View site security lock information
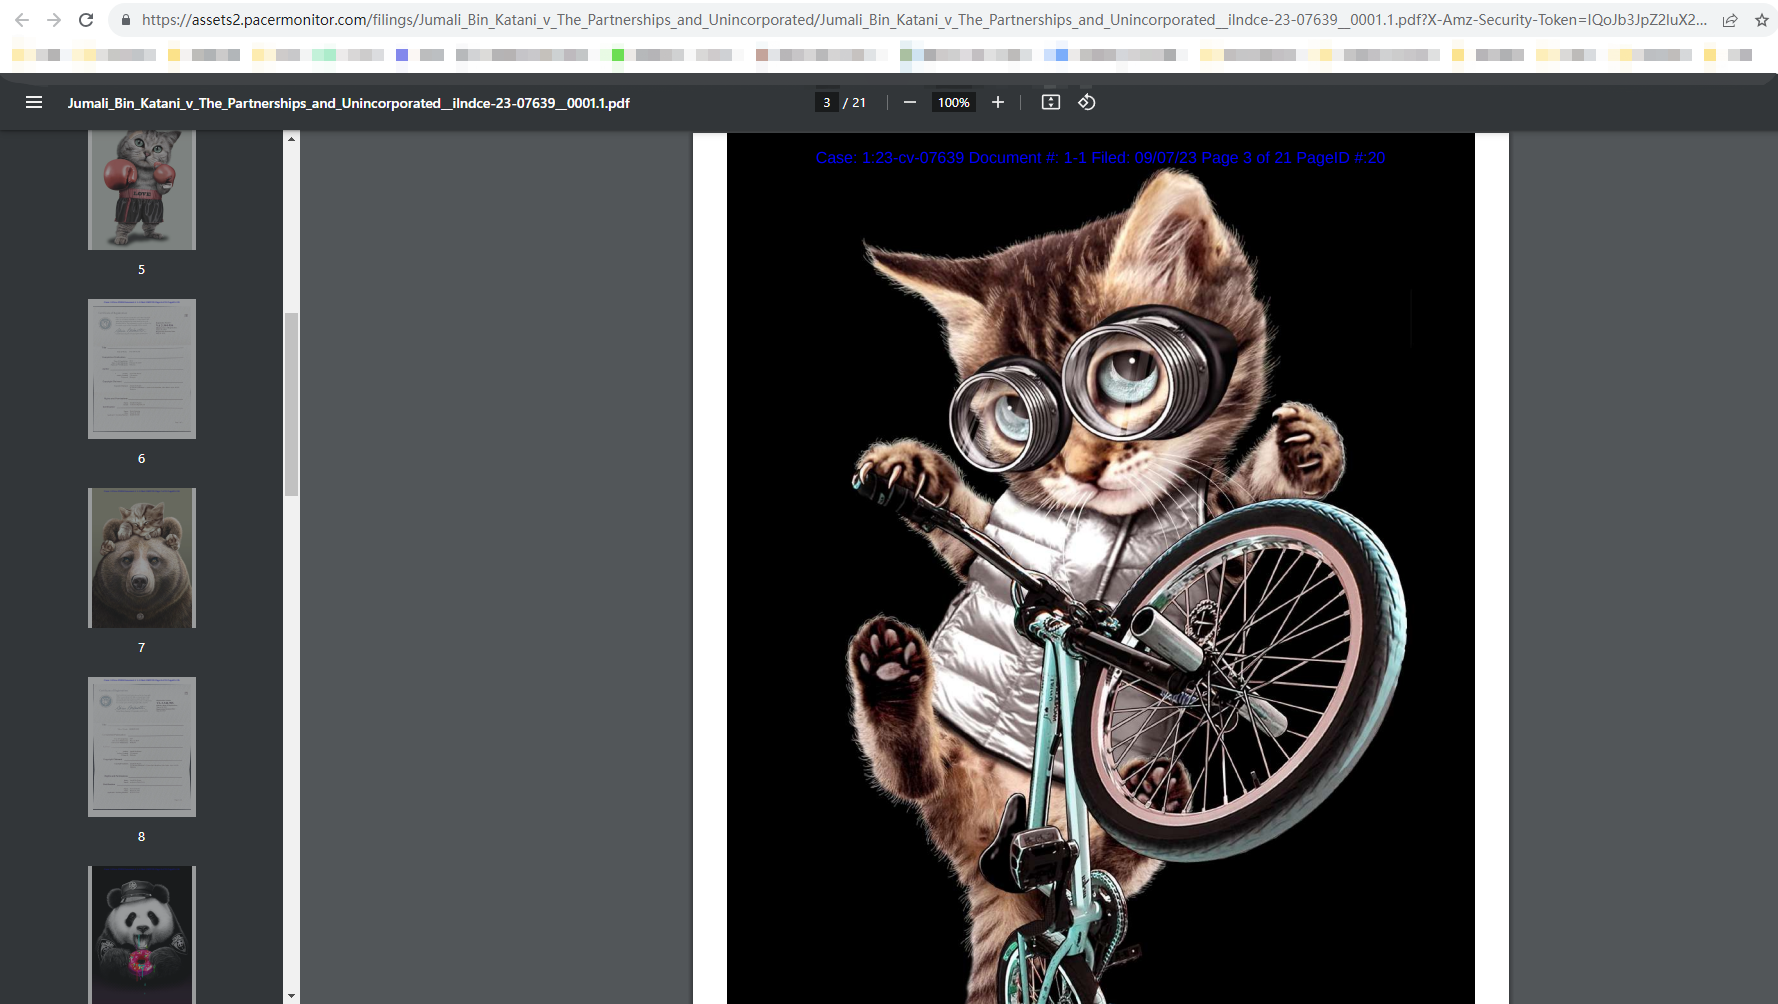Screen dimensions: 1778x1004 tap(125, 20)
